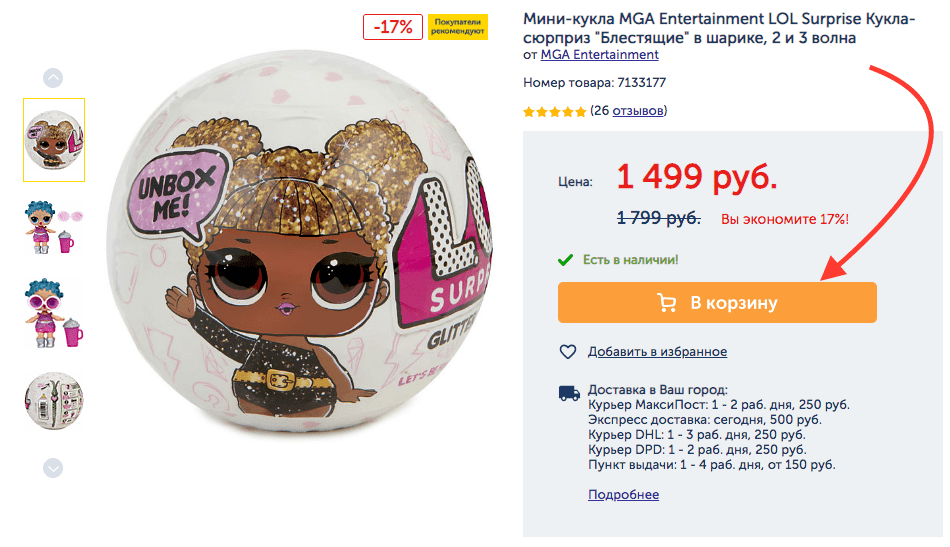This screenshot has height=547, width=950.
Task: Open the 26 отзывов reviews link
Action: tap(638, 110)
